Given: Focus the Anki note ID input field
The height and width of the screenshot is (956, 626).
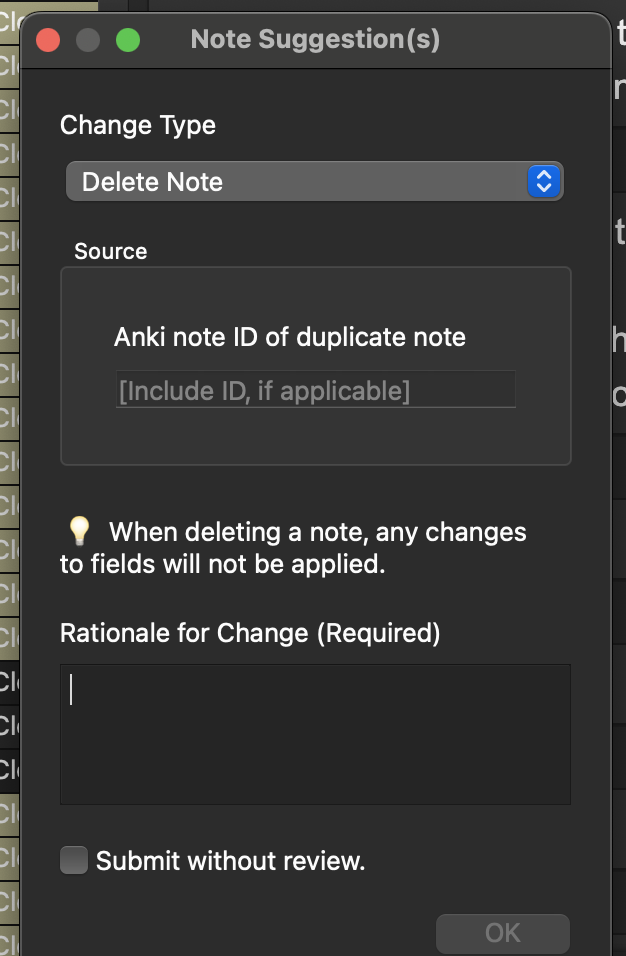Looking at the screenshot, I should click(x=315, y=390).
